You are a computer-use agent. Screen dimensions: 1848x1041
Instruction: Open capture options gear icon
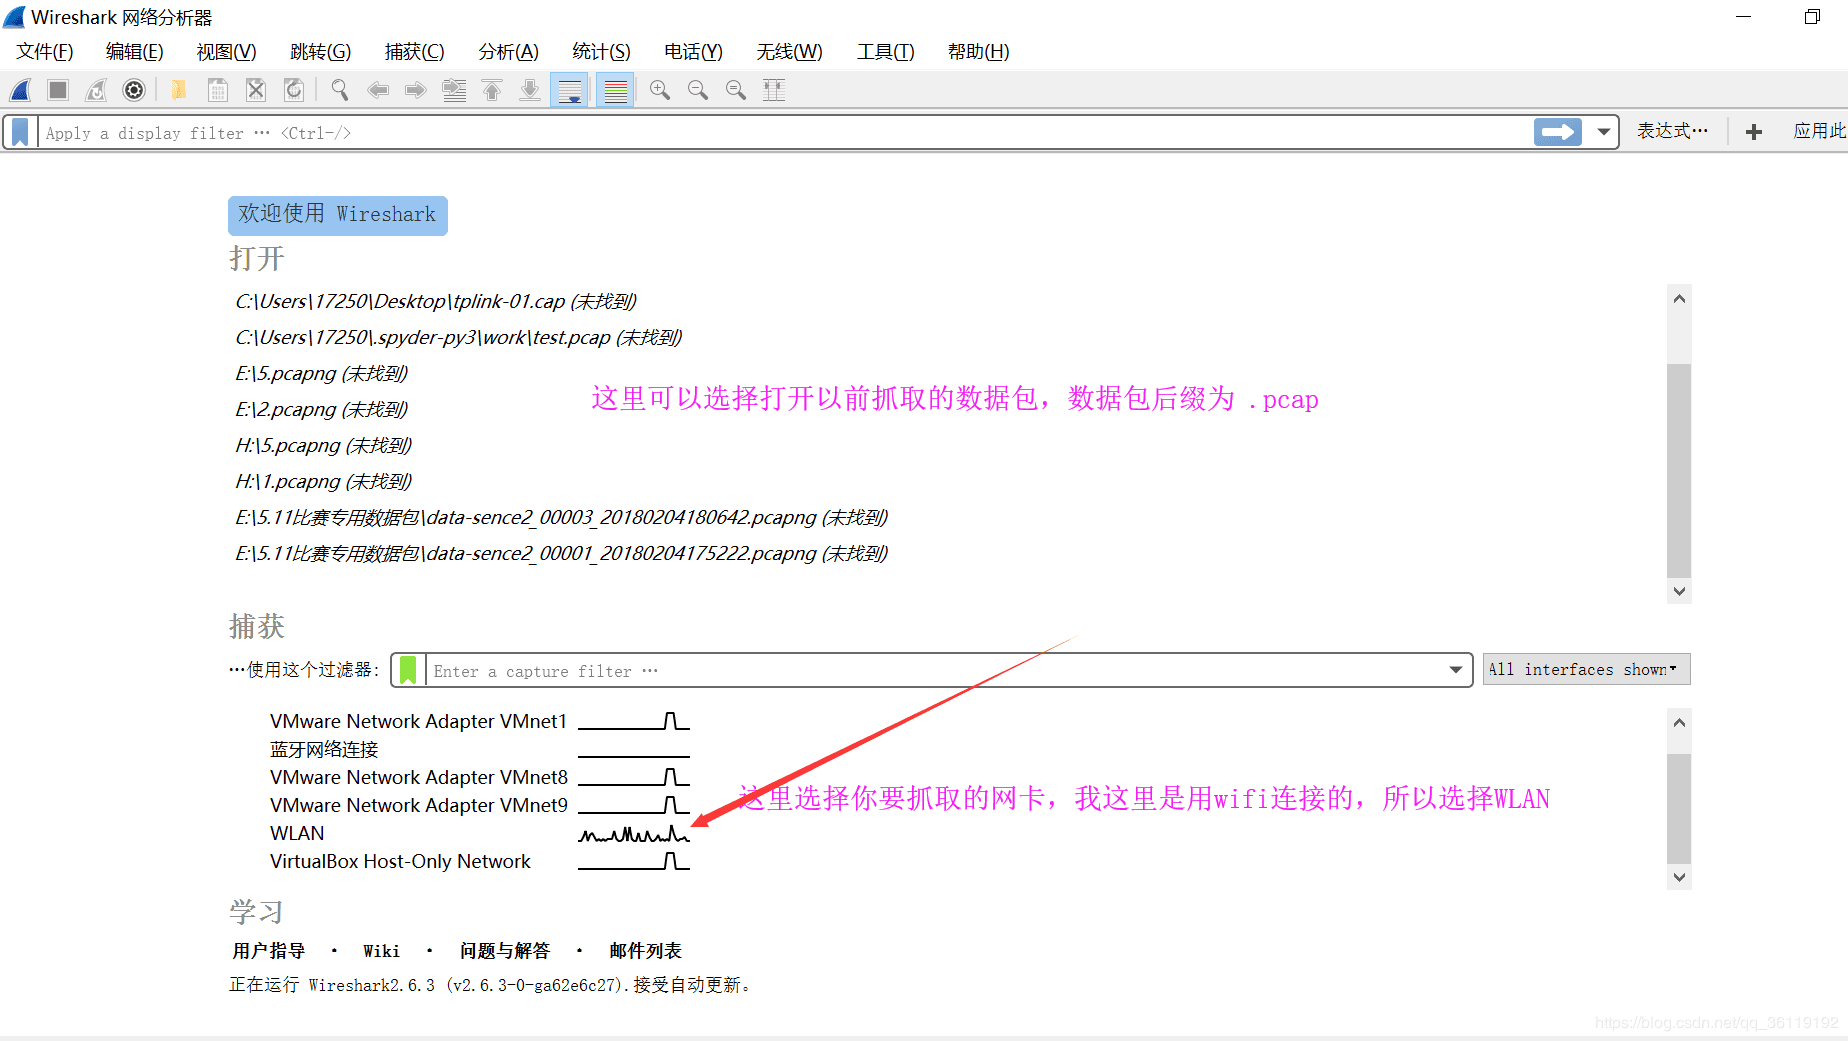(x=133, y=90)
